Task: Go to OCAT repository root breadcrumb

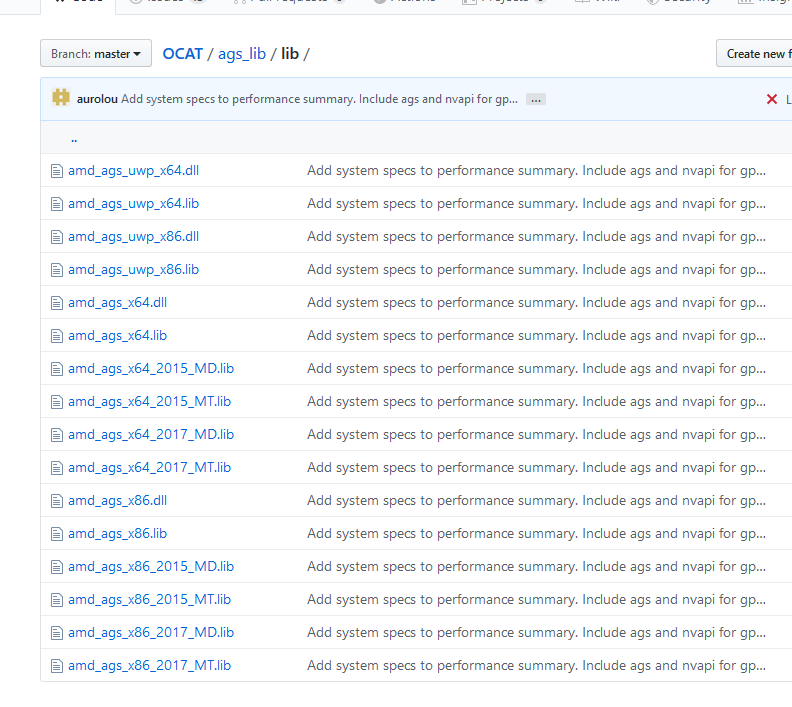Action: pyautogui.click(x=183, y=54)
